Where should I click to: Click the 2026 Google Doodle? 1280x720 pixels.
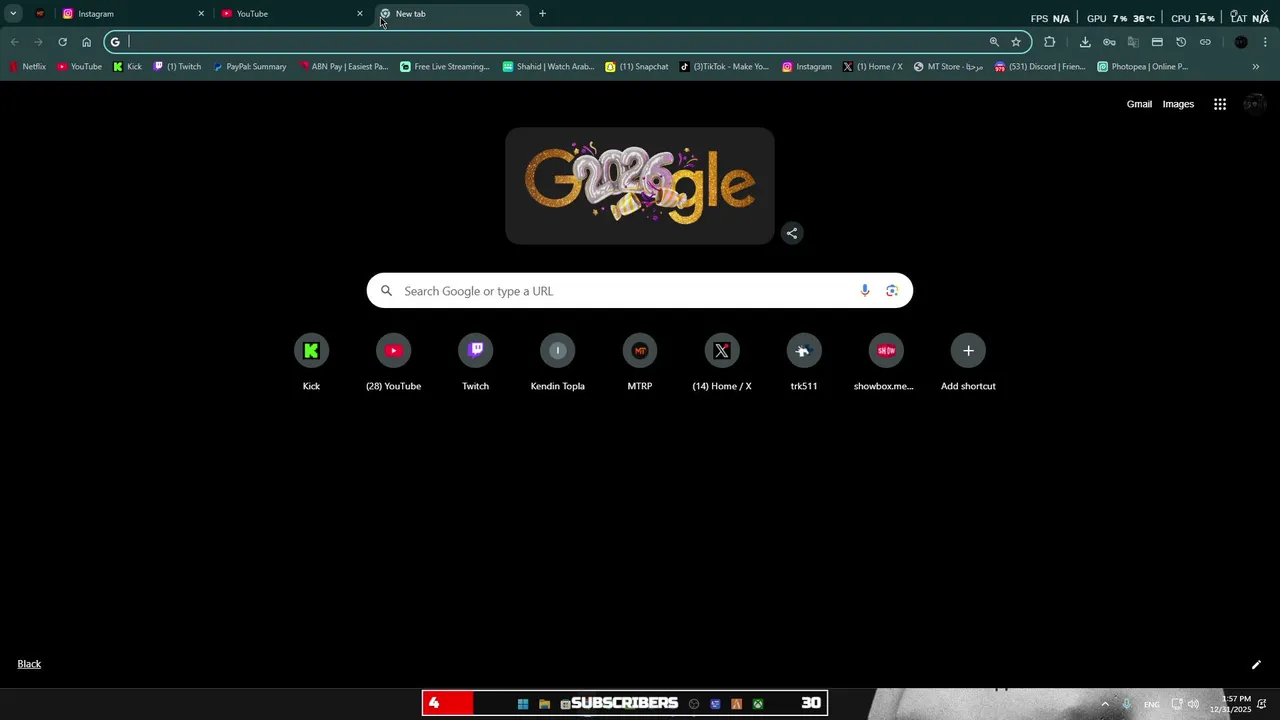tap(640, 186)
